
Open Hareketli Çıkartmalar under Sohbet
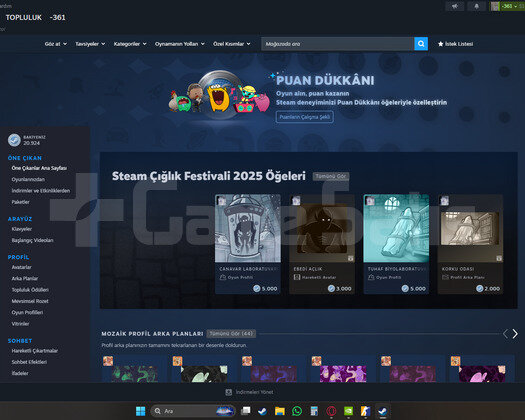point(35,351)
